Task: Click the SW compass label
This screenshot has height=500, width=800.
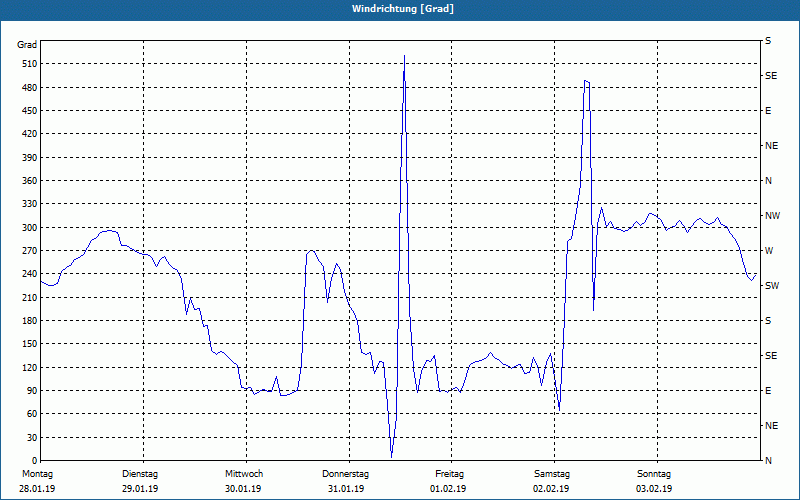Action: [772, 286]
